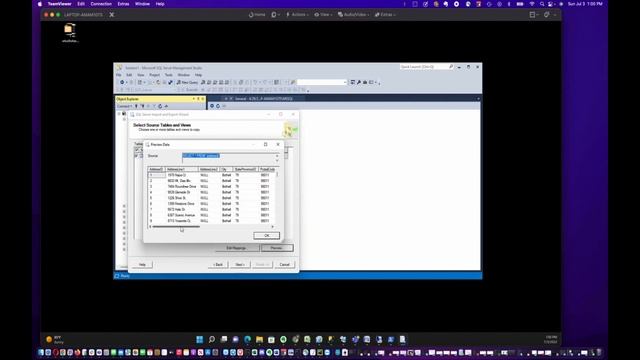Click the folder icon on the remote desktop
The height and width of the screenshot is (360, 640).
[x=70, y=31]
